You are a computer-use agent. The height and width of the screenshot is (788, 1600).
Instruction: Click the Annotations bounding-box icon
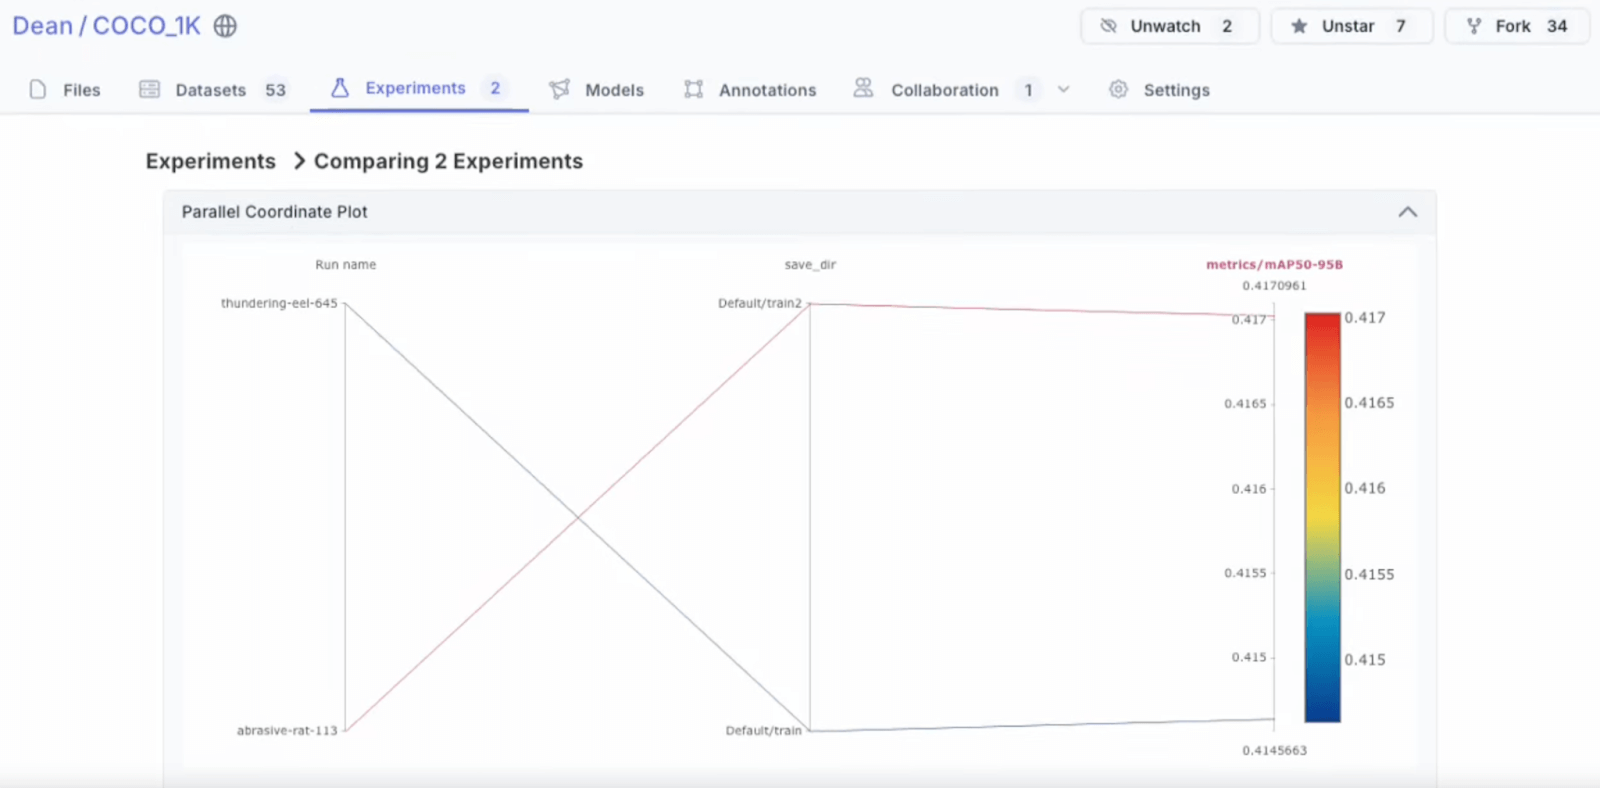tap(693, 90)
